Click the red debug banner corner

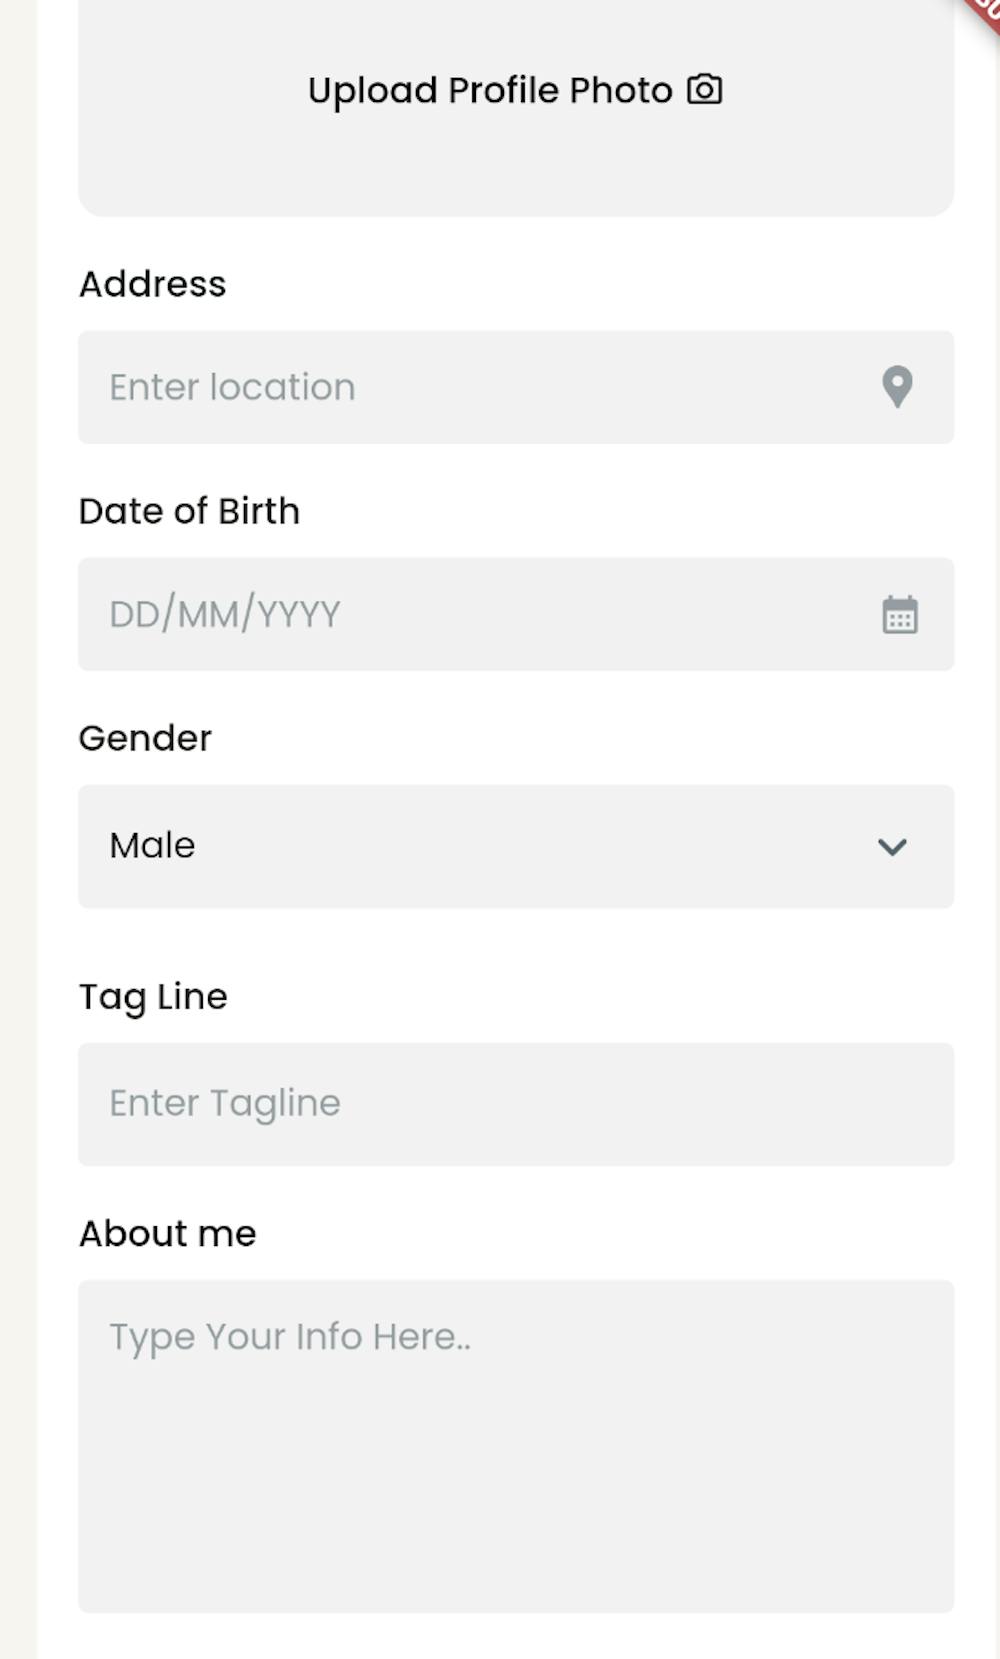tap(984, 12)
